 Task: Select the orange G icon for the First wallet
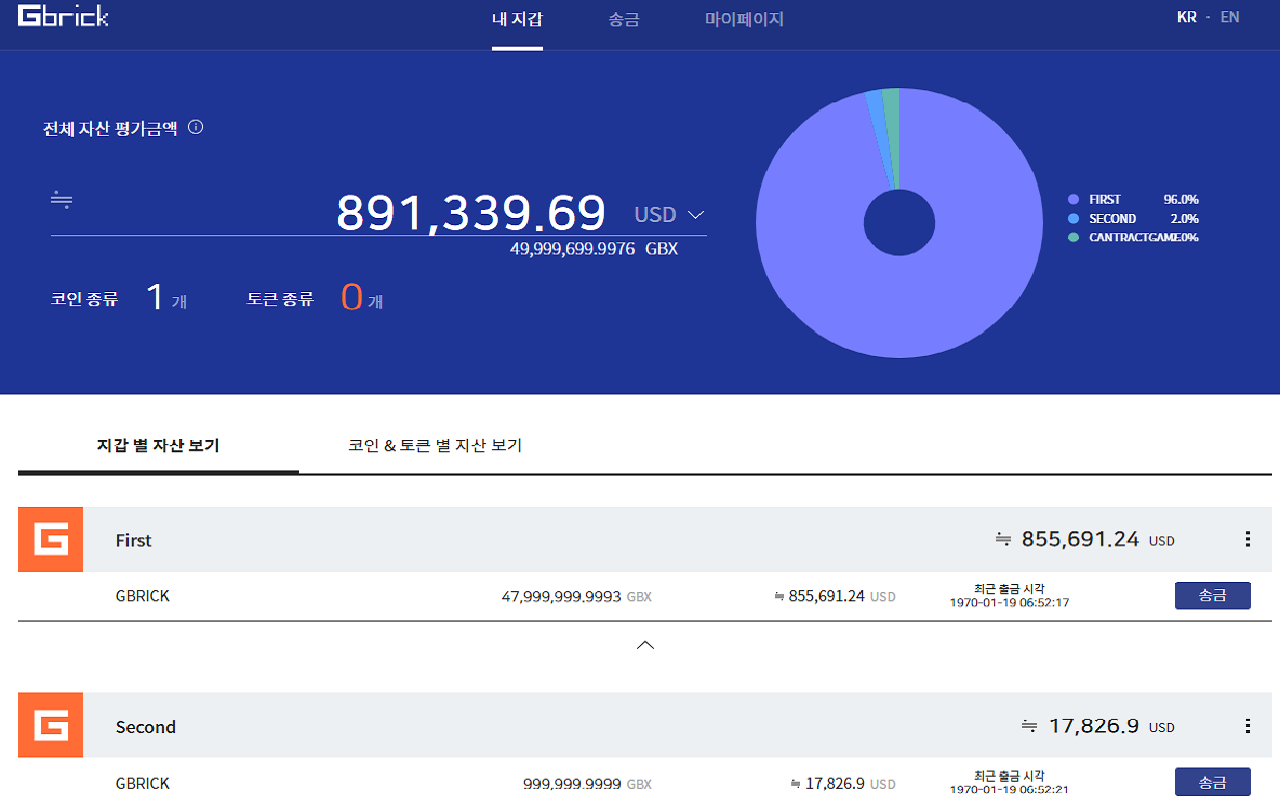[x=50, y=539]
